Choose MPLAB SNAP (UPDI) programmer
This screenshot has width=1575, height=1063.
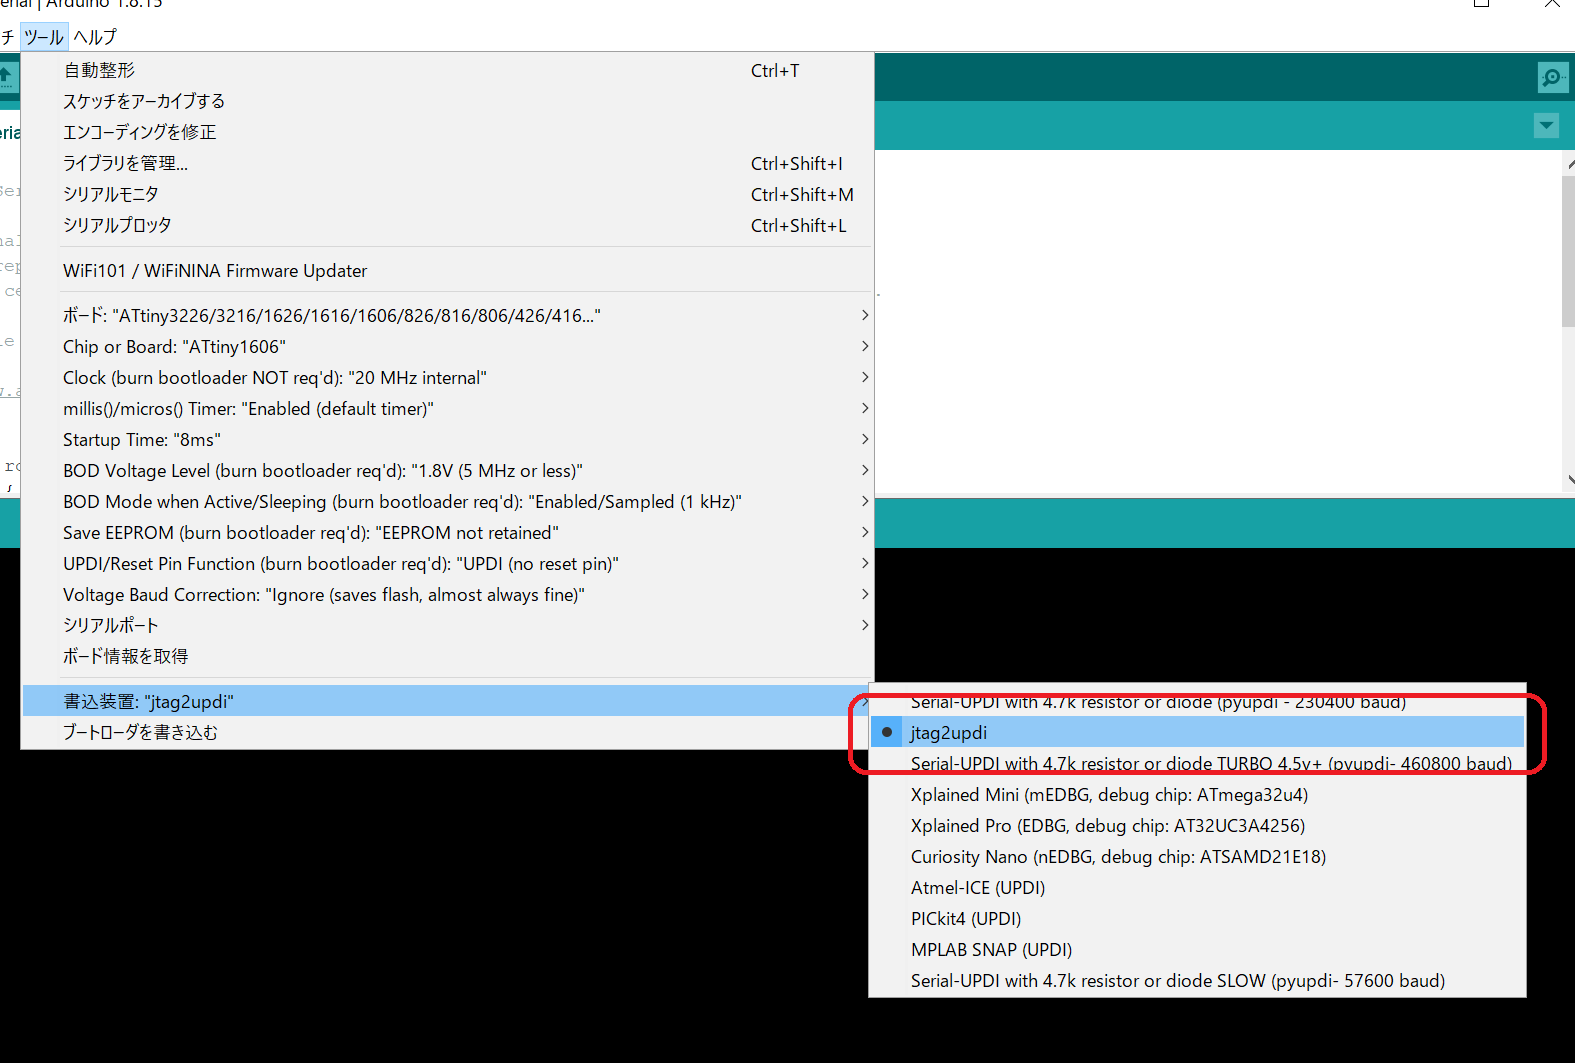[990, 950]
